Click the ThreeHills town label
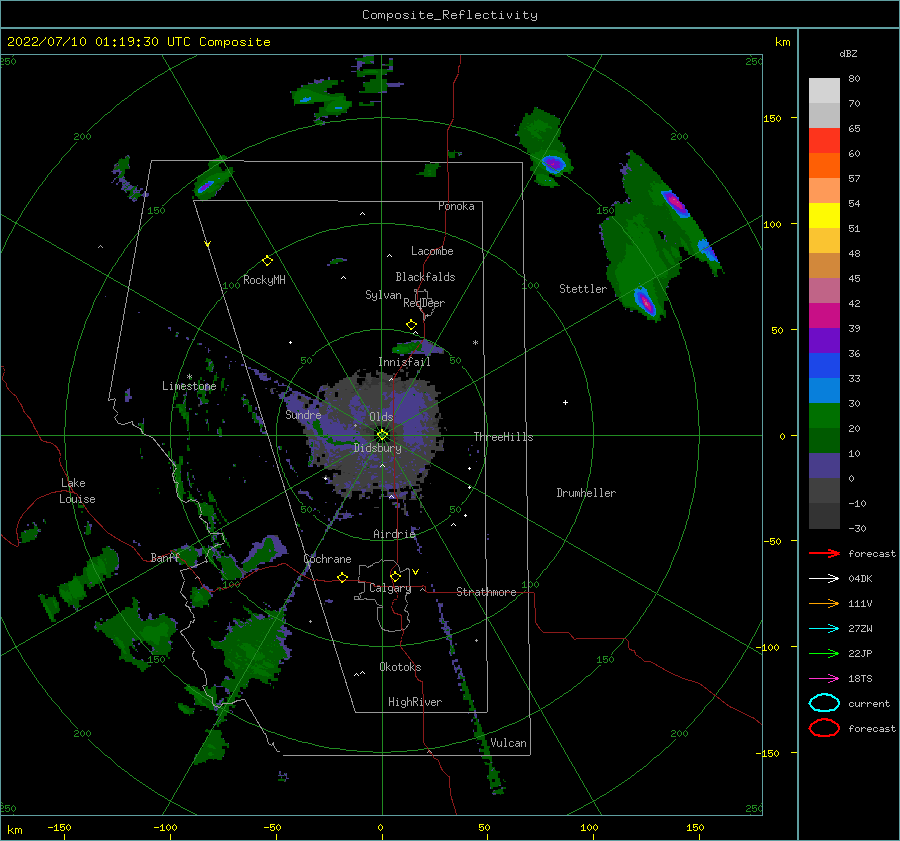The image size is (900, 841). coord(503,437)
